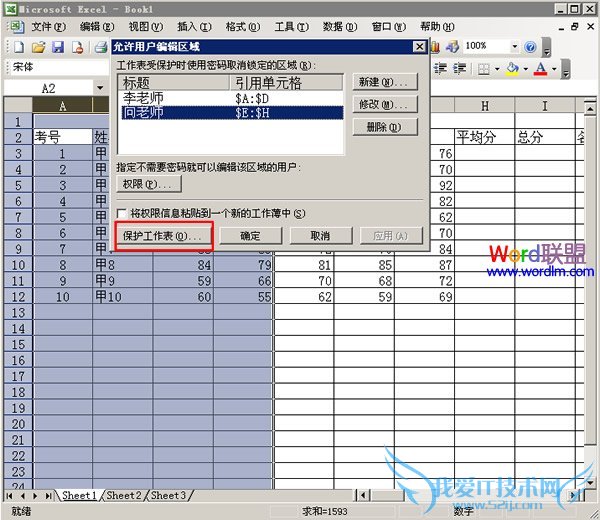Viewport: 600px width, 520px height.
Task: Click the 新建 (New) range button
Action: click(x=385, y=82)
